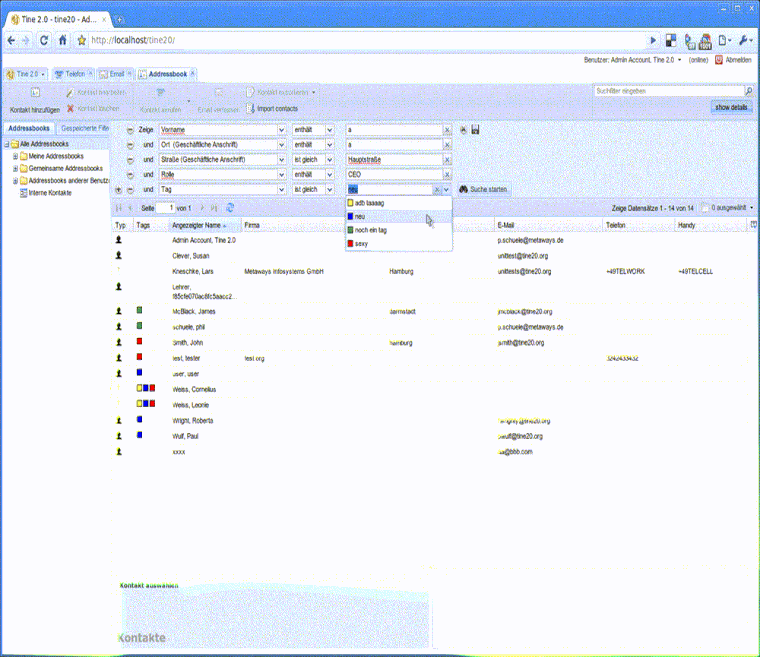The width and height of the screenshot is (760, 657).
Task: Open the Tine 2.0 menu tab
Action: coord(26,74)
